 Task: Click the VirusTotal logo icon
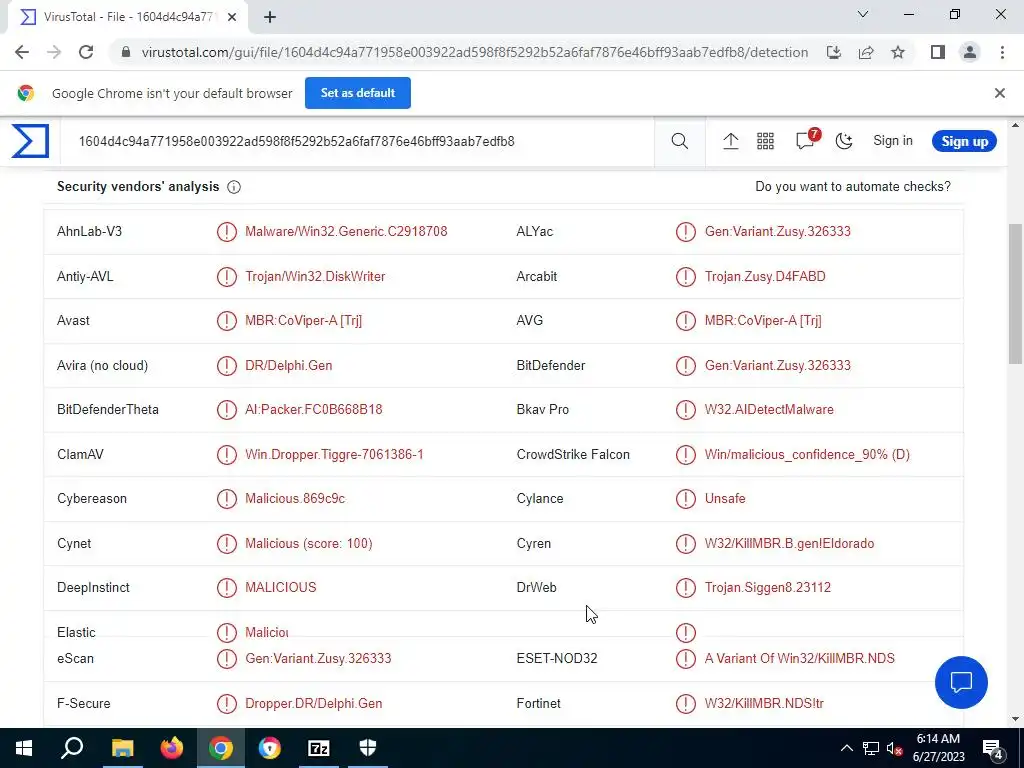point(30,141)
